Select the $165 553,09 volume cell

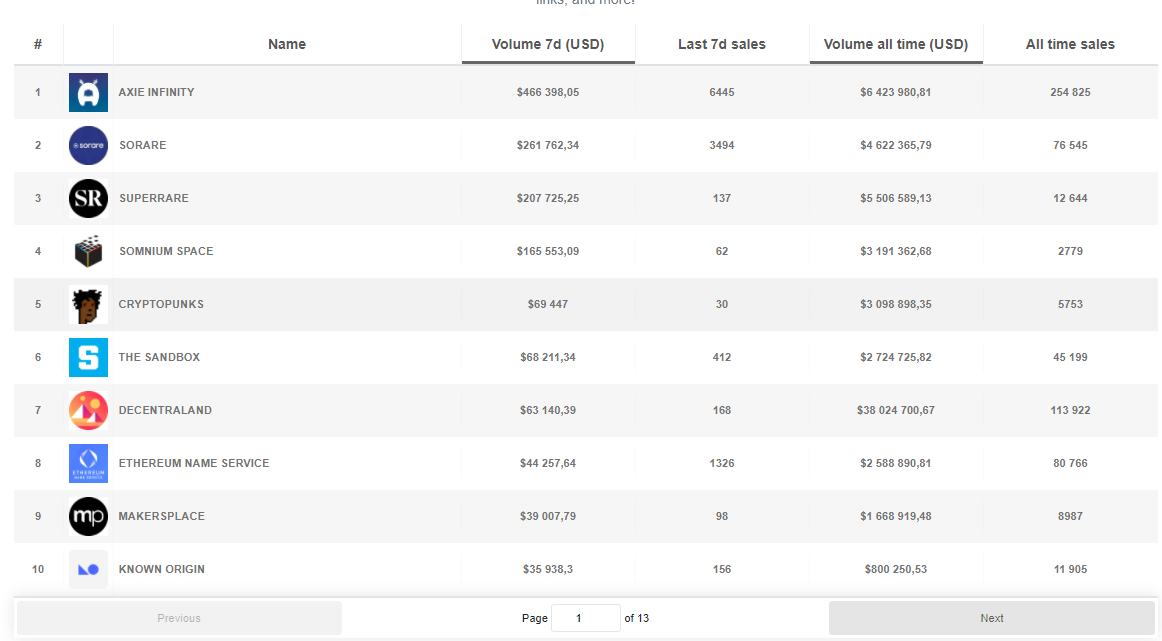tap(548, 251)
